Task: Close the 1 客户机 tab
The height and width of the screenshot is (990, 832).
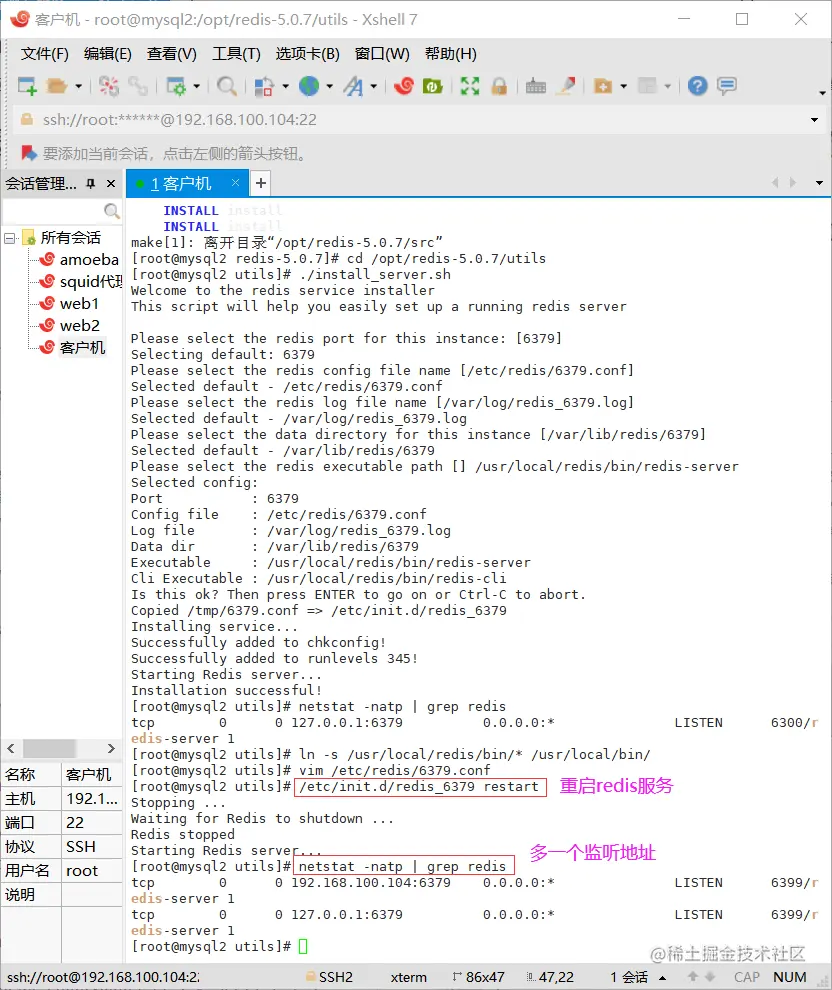Action: (235, 182)
